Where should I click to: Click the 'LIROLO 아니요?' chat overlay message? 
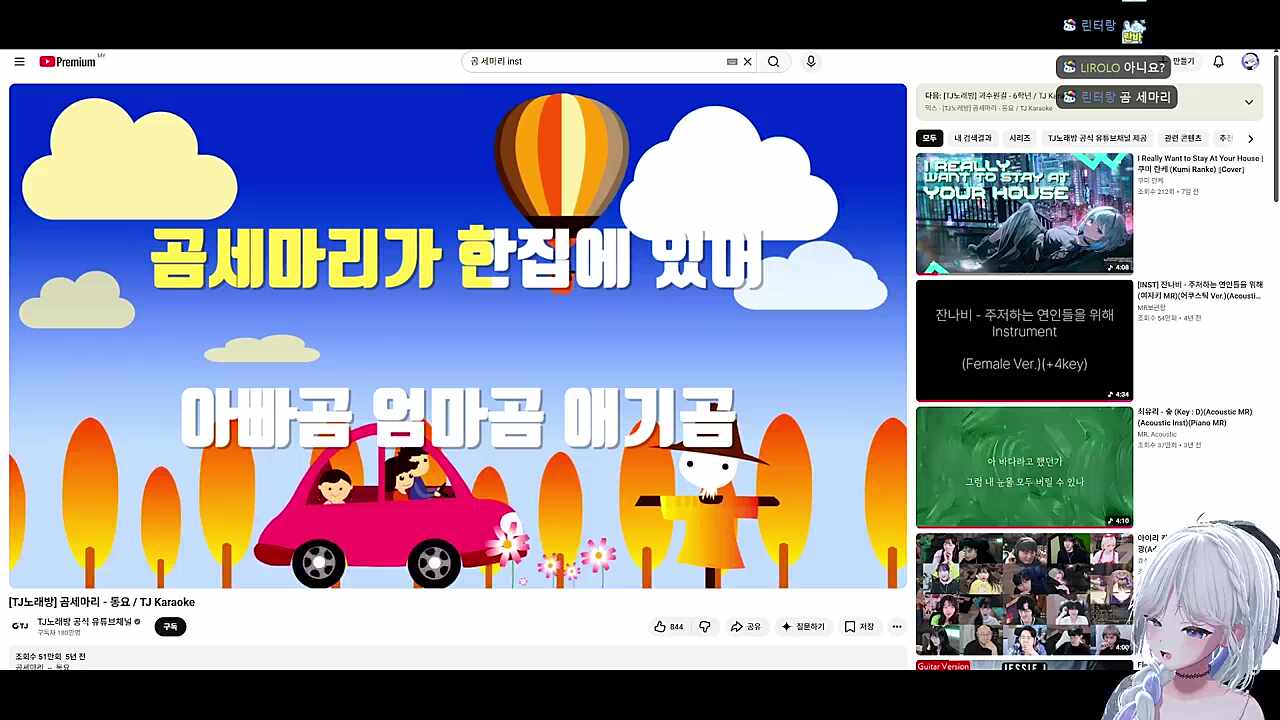1113,67
